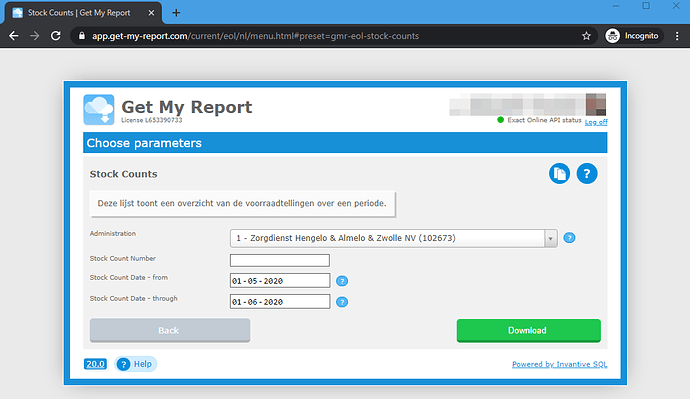Screen dimensions: 690x399
Task: Expand the Administration dropdown arrow
Action: coord(550,238)
